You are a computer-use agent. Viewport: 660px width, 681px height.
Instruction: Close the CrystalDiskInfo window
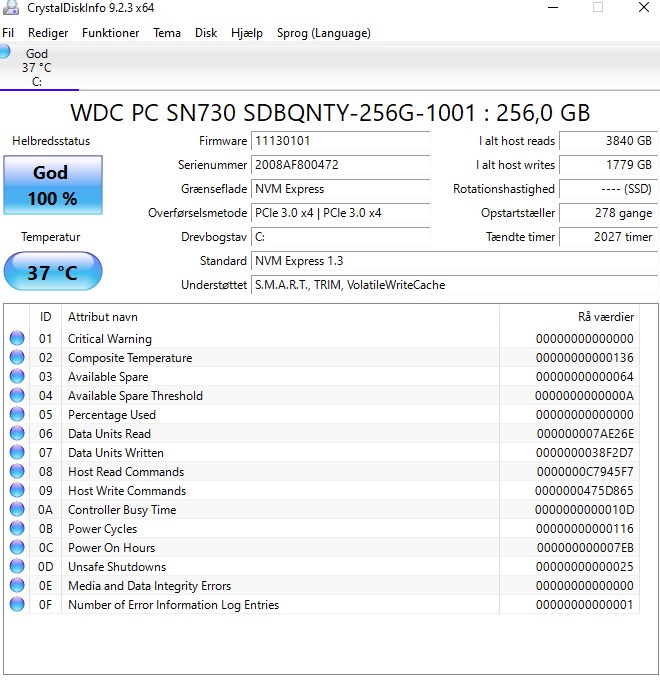644,7
